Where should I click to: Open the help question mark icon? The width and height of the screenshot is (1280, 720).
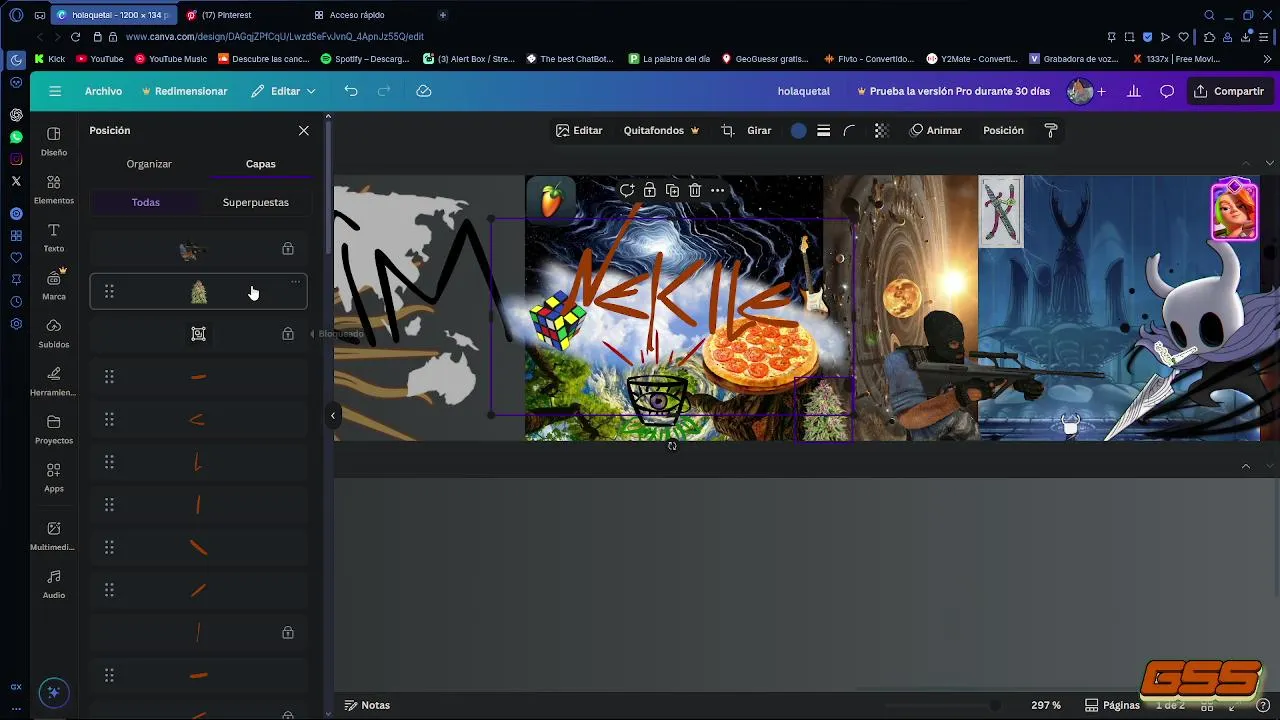1263,705
